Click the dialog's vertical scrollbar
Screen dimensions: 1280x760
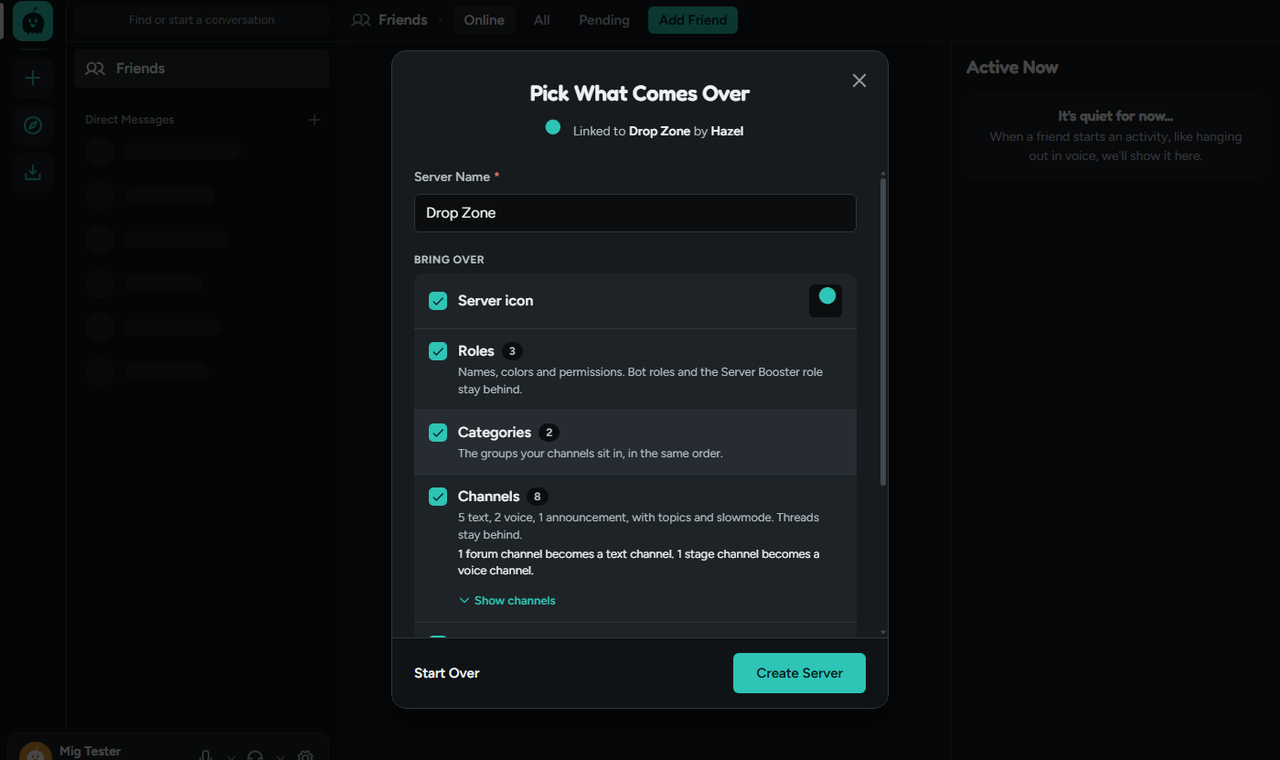(883, 332)
